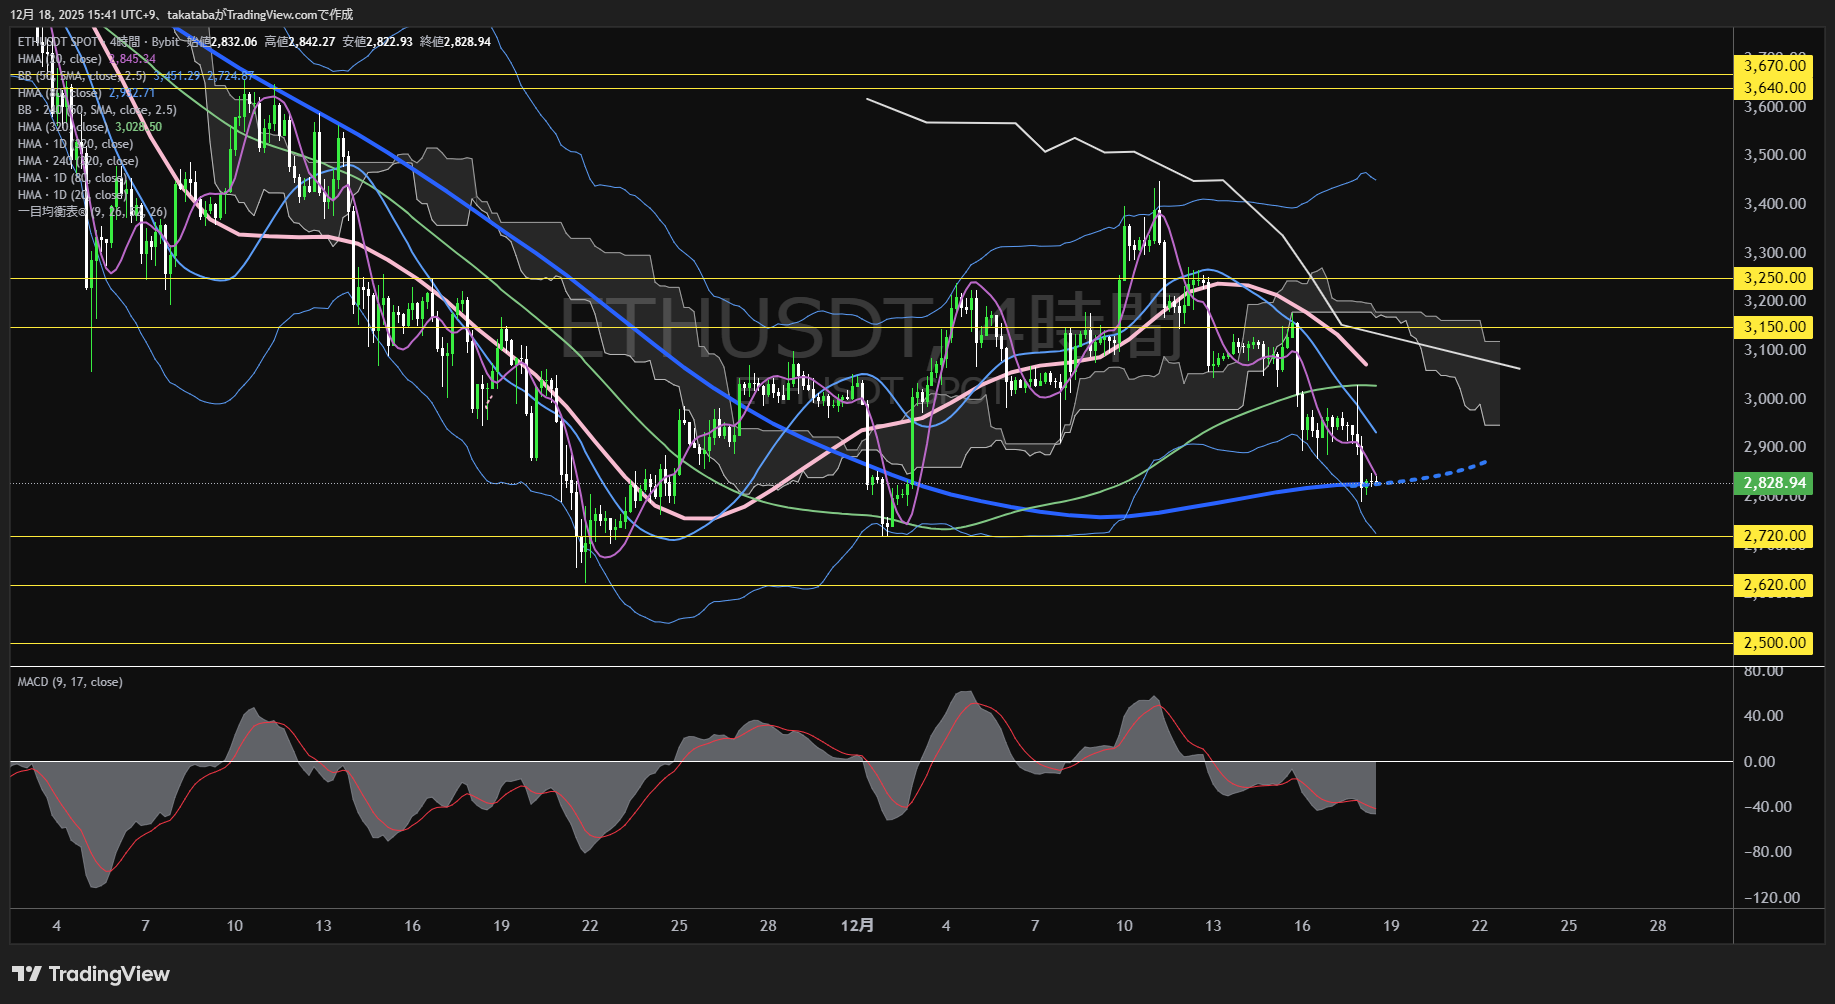Click the yellow 2,720.00 price level label
1835x1004 pixels.
click(1774, 536)
